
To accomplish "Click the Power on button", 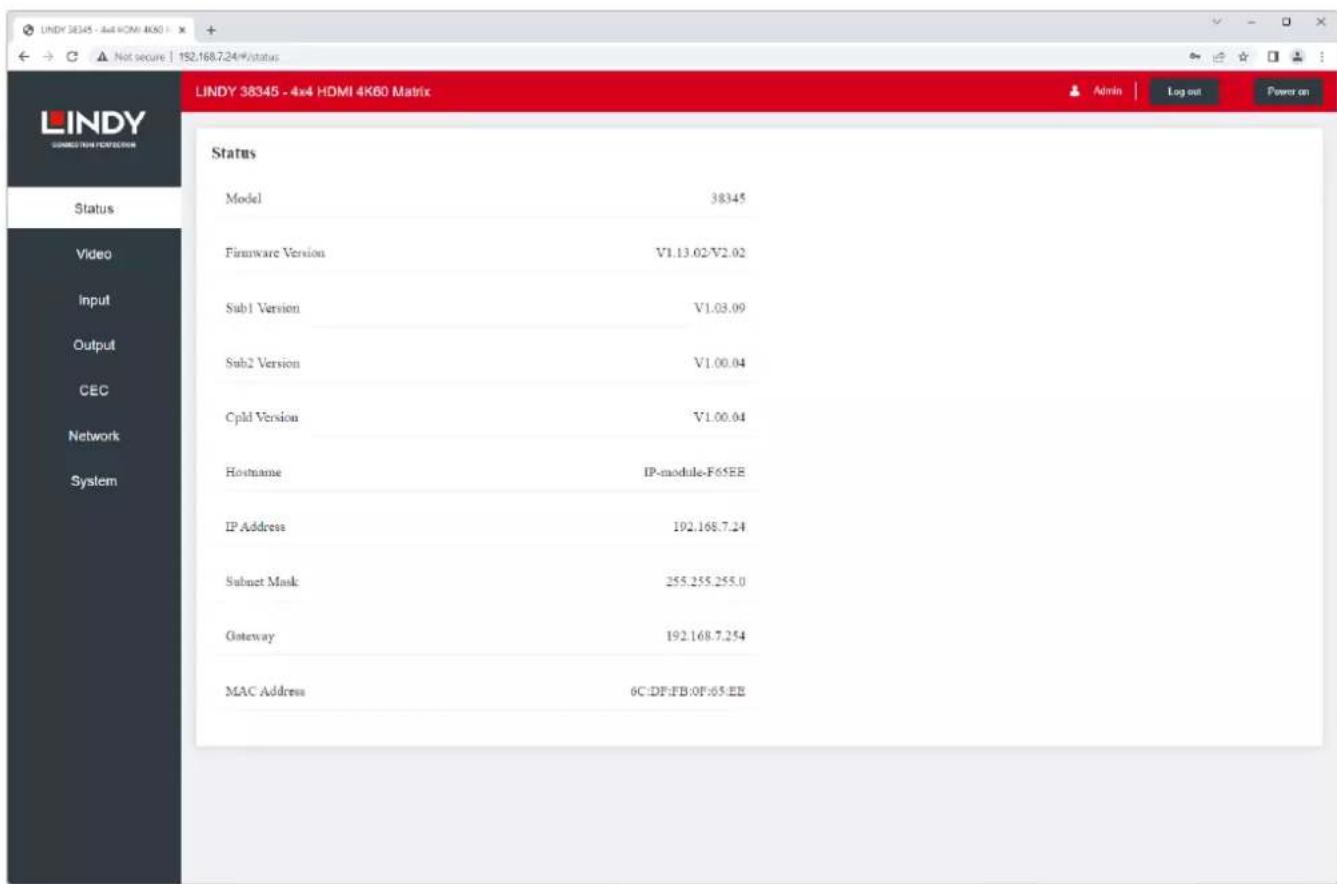I will click(x=1289, y=91).
